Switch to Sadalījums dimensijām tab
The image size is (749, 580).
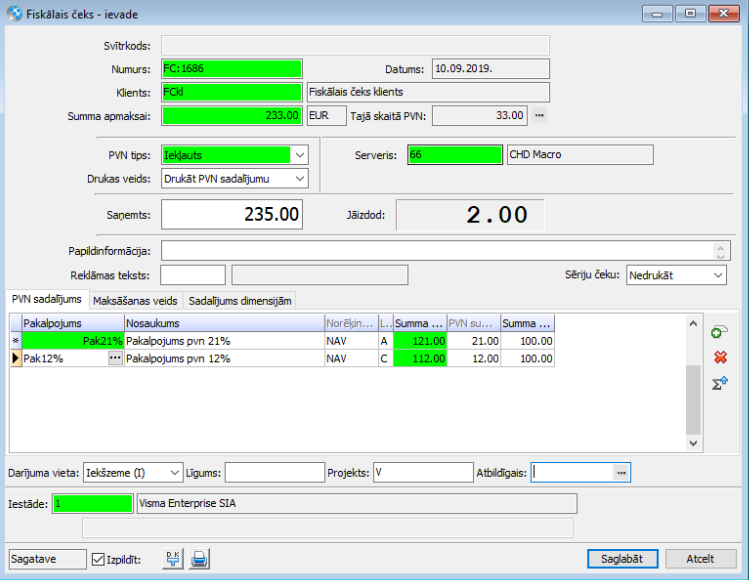240,301
